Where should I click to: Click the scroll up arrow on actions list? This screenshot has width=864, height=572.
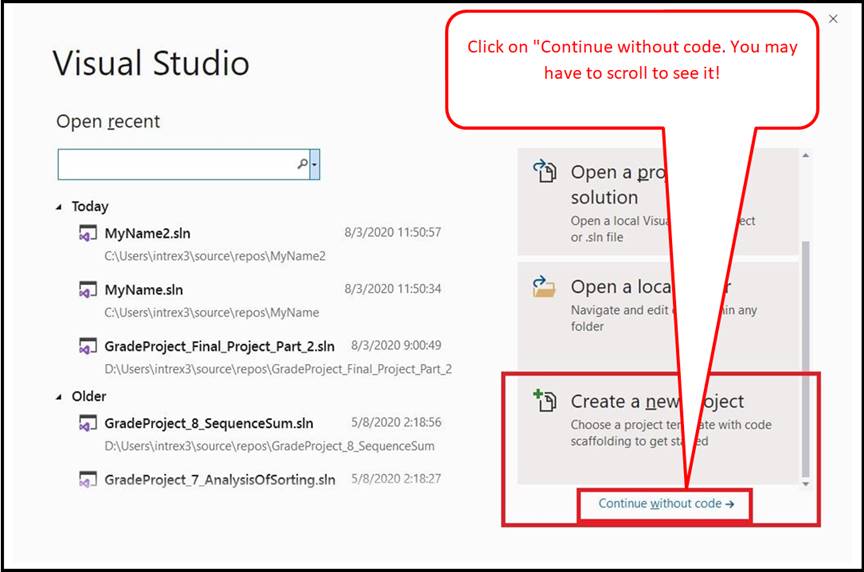point(806,156)
